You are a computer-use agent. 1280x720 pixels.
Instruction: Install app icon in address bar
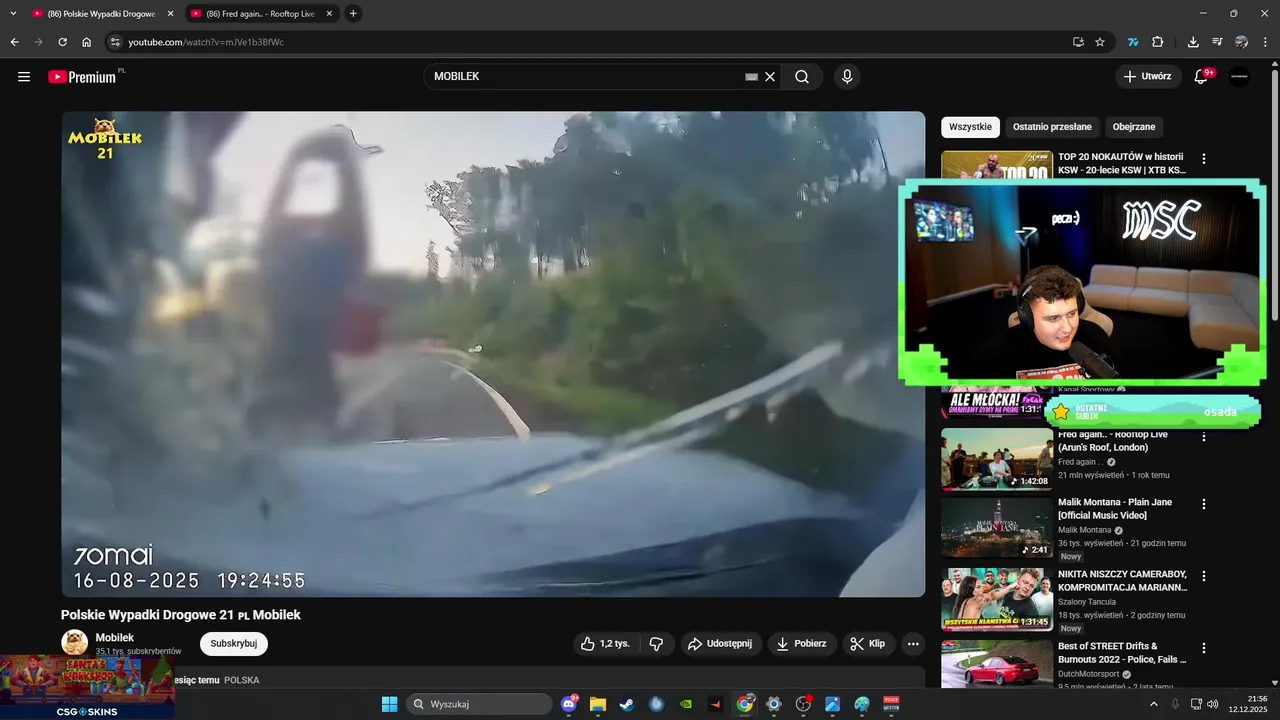tap(1078, 42)
